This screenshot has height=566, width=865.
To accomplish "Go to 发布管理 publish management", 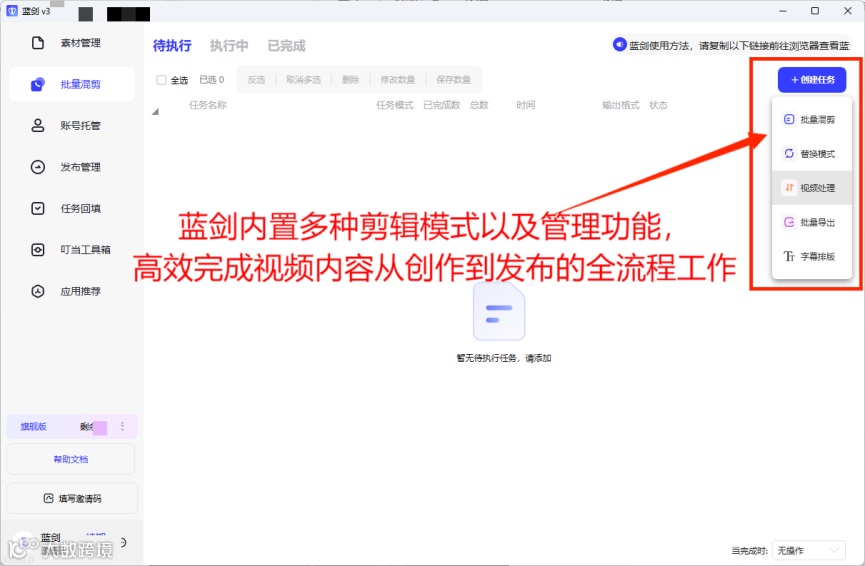I will tap(72, 167).
